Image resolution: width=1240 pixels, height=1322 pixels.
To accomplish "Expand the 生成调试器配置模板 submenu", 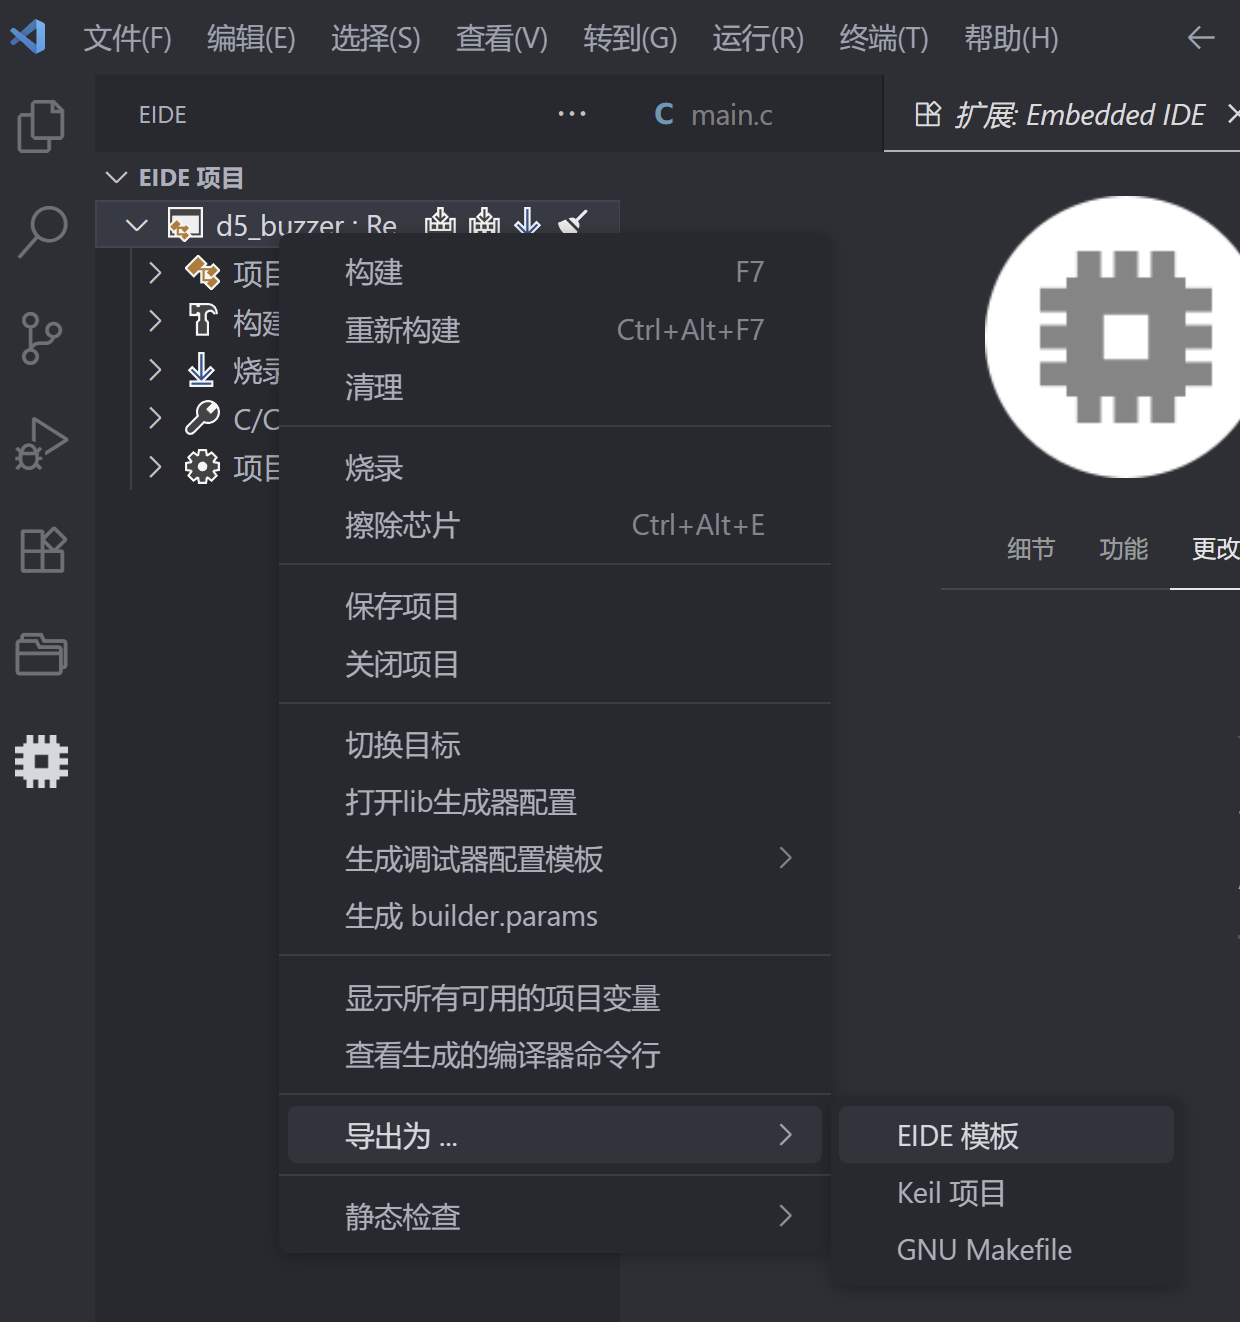I will [475, 859].
